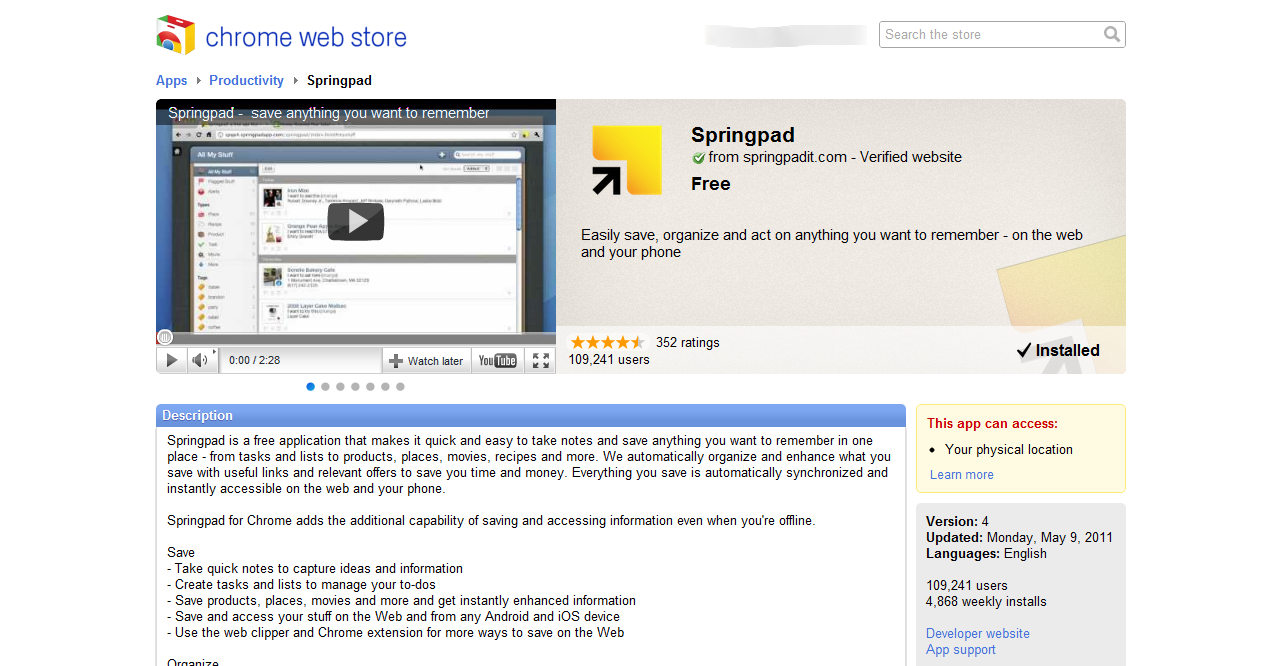
Task: Click the video time display 0:00 / 2:28
Action: (x=254, y=360)
